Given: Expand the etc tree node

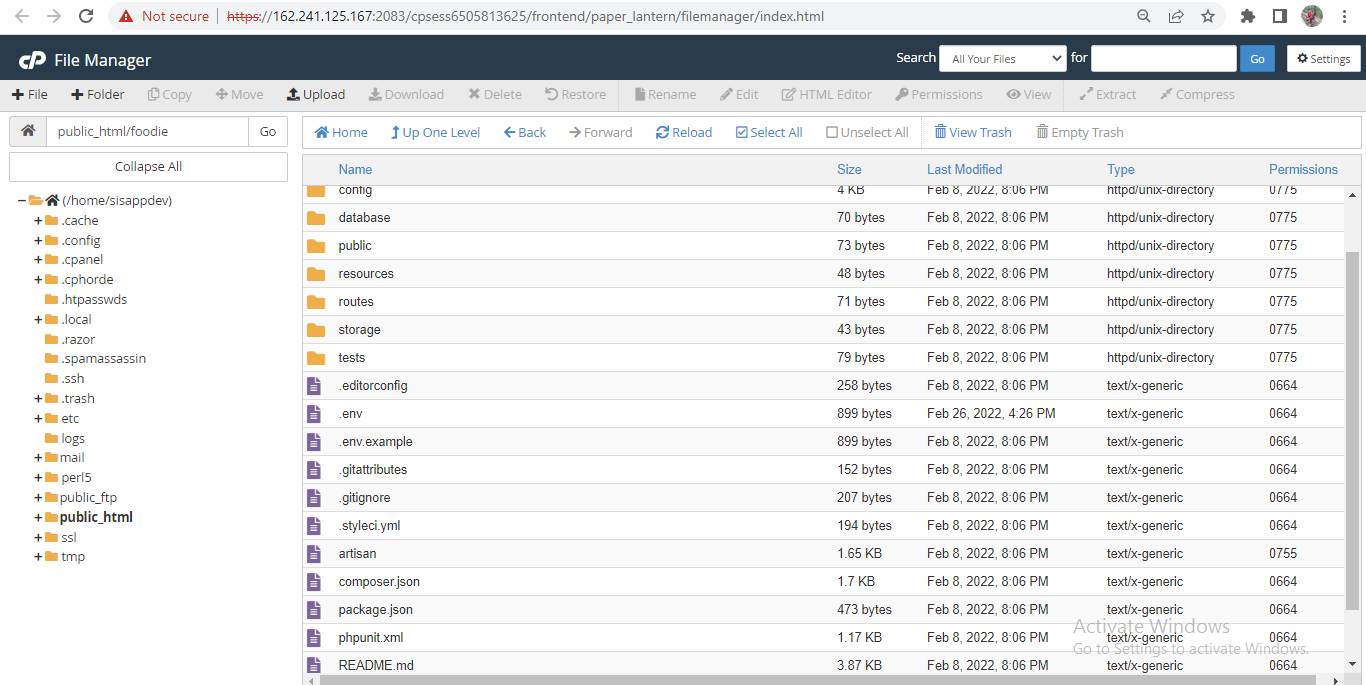Looking at the screenshot, I should point(38,419).
